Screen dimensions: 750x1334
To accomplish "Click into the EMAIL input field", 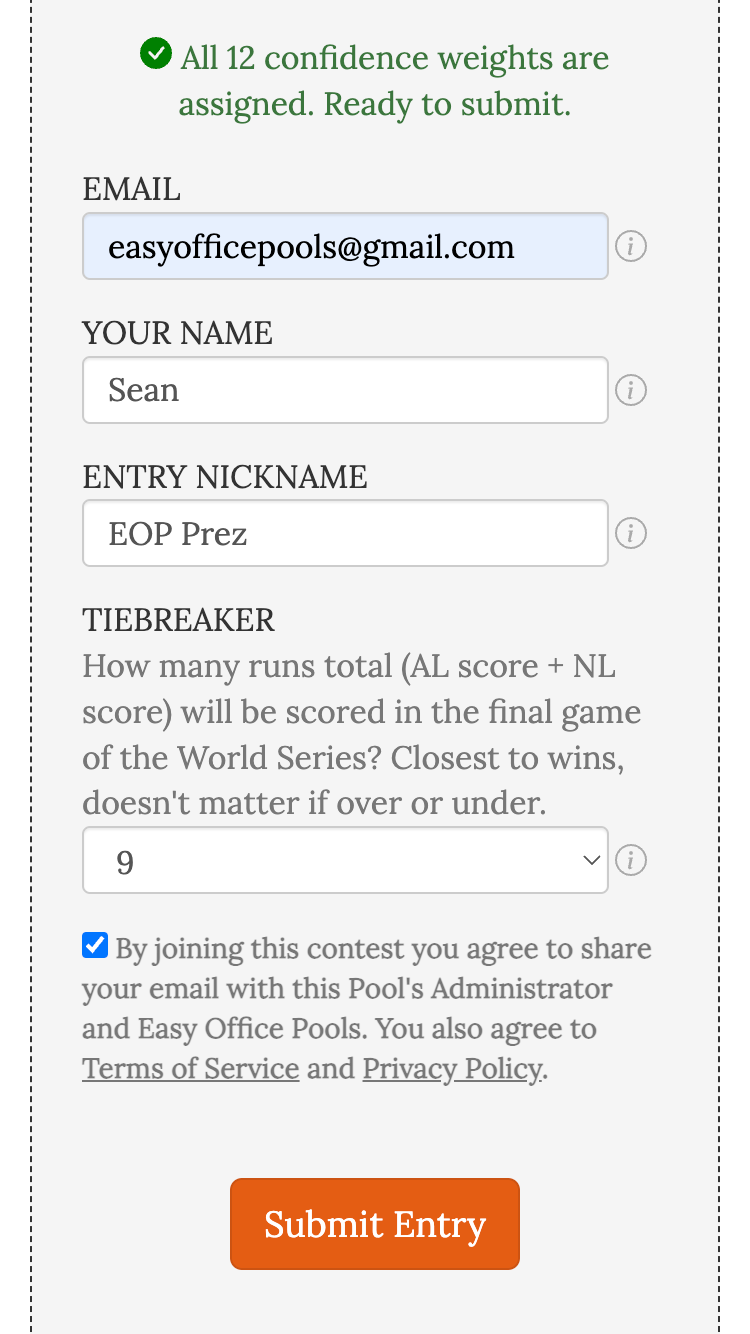I will coord(345,246).
